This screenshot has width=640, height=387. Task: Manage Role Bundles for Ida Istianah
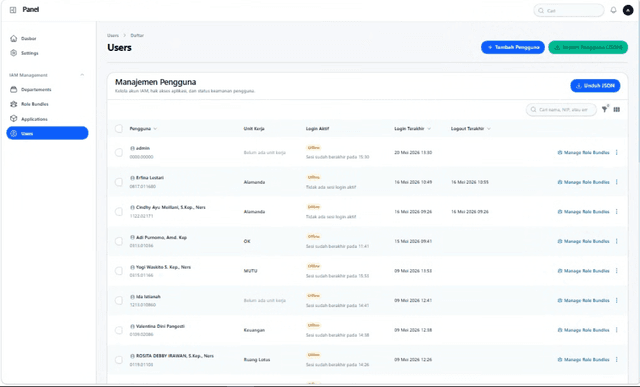click(583, 300)
